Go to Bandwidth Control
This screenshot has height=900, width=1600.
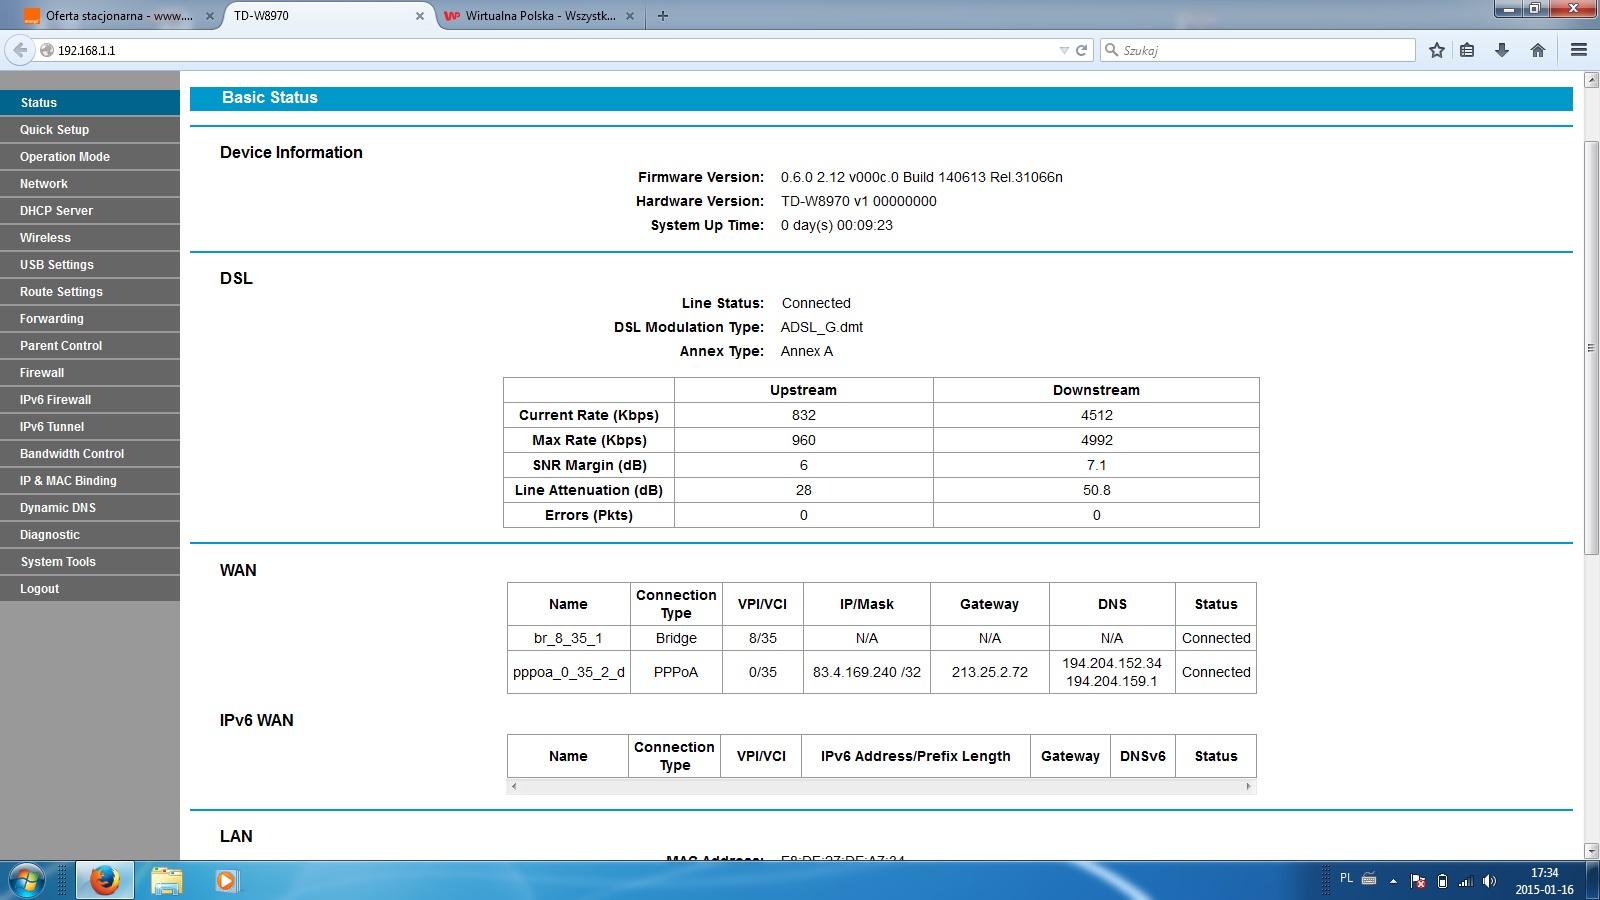90,454
